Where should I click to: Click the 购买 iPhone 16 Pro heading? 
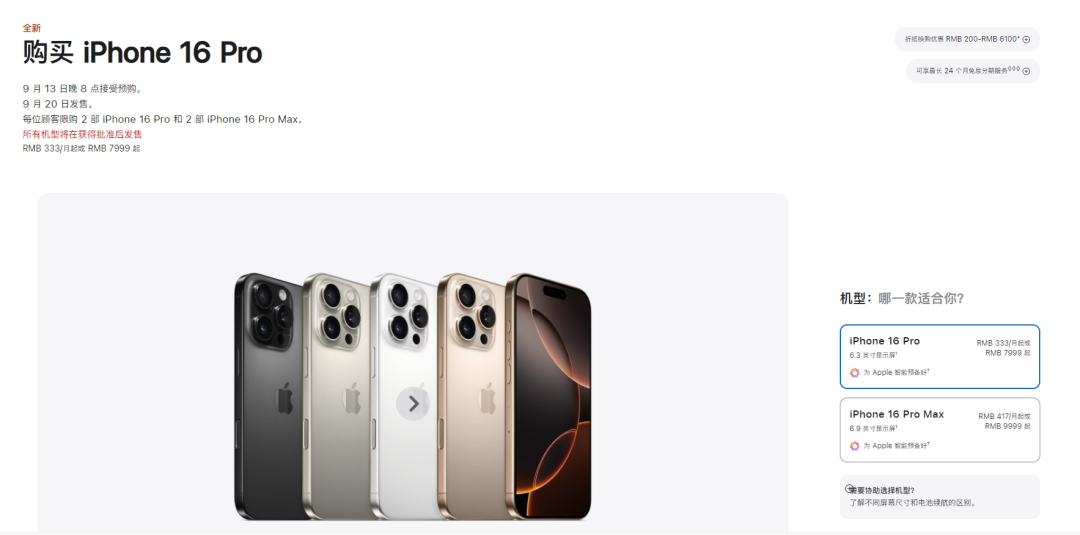(143, 52)
